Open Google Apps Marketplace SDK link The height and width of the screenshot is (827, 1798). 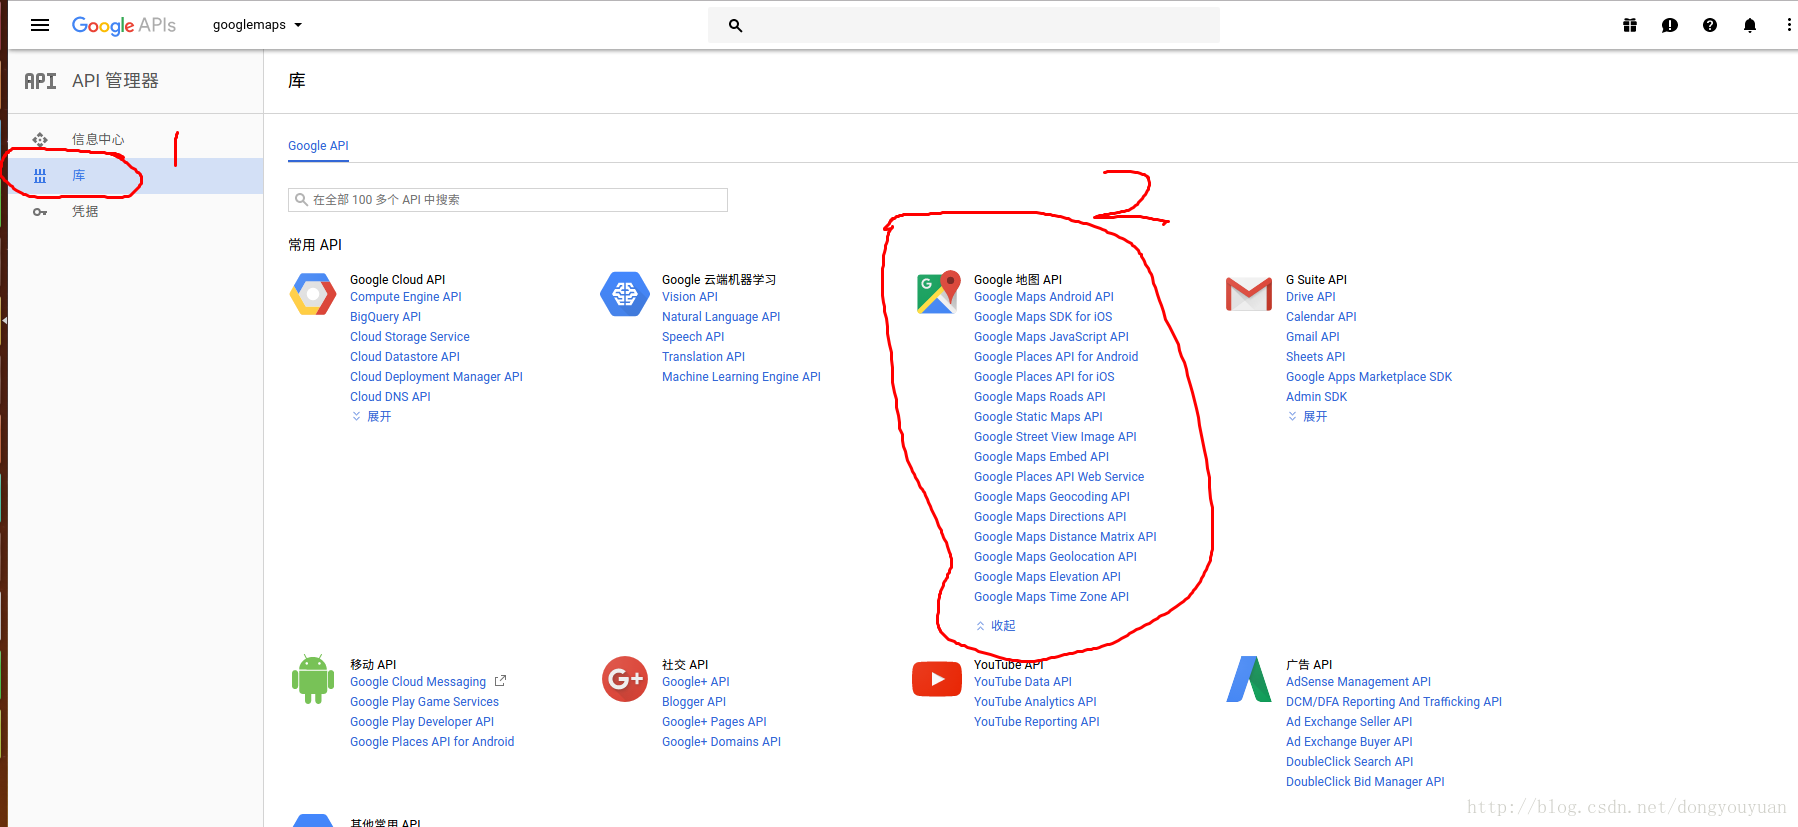tap(1369, 377)
